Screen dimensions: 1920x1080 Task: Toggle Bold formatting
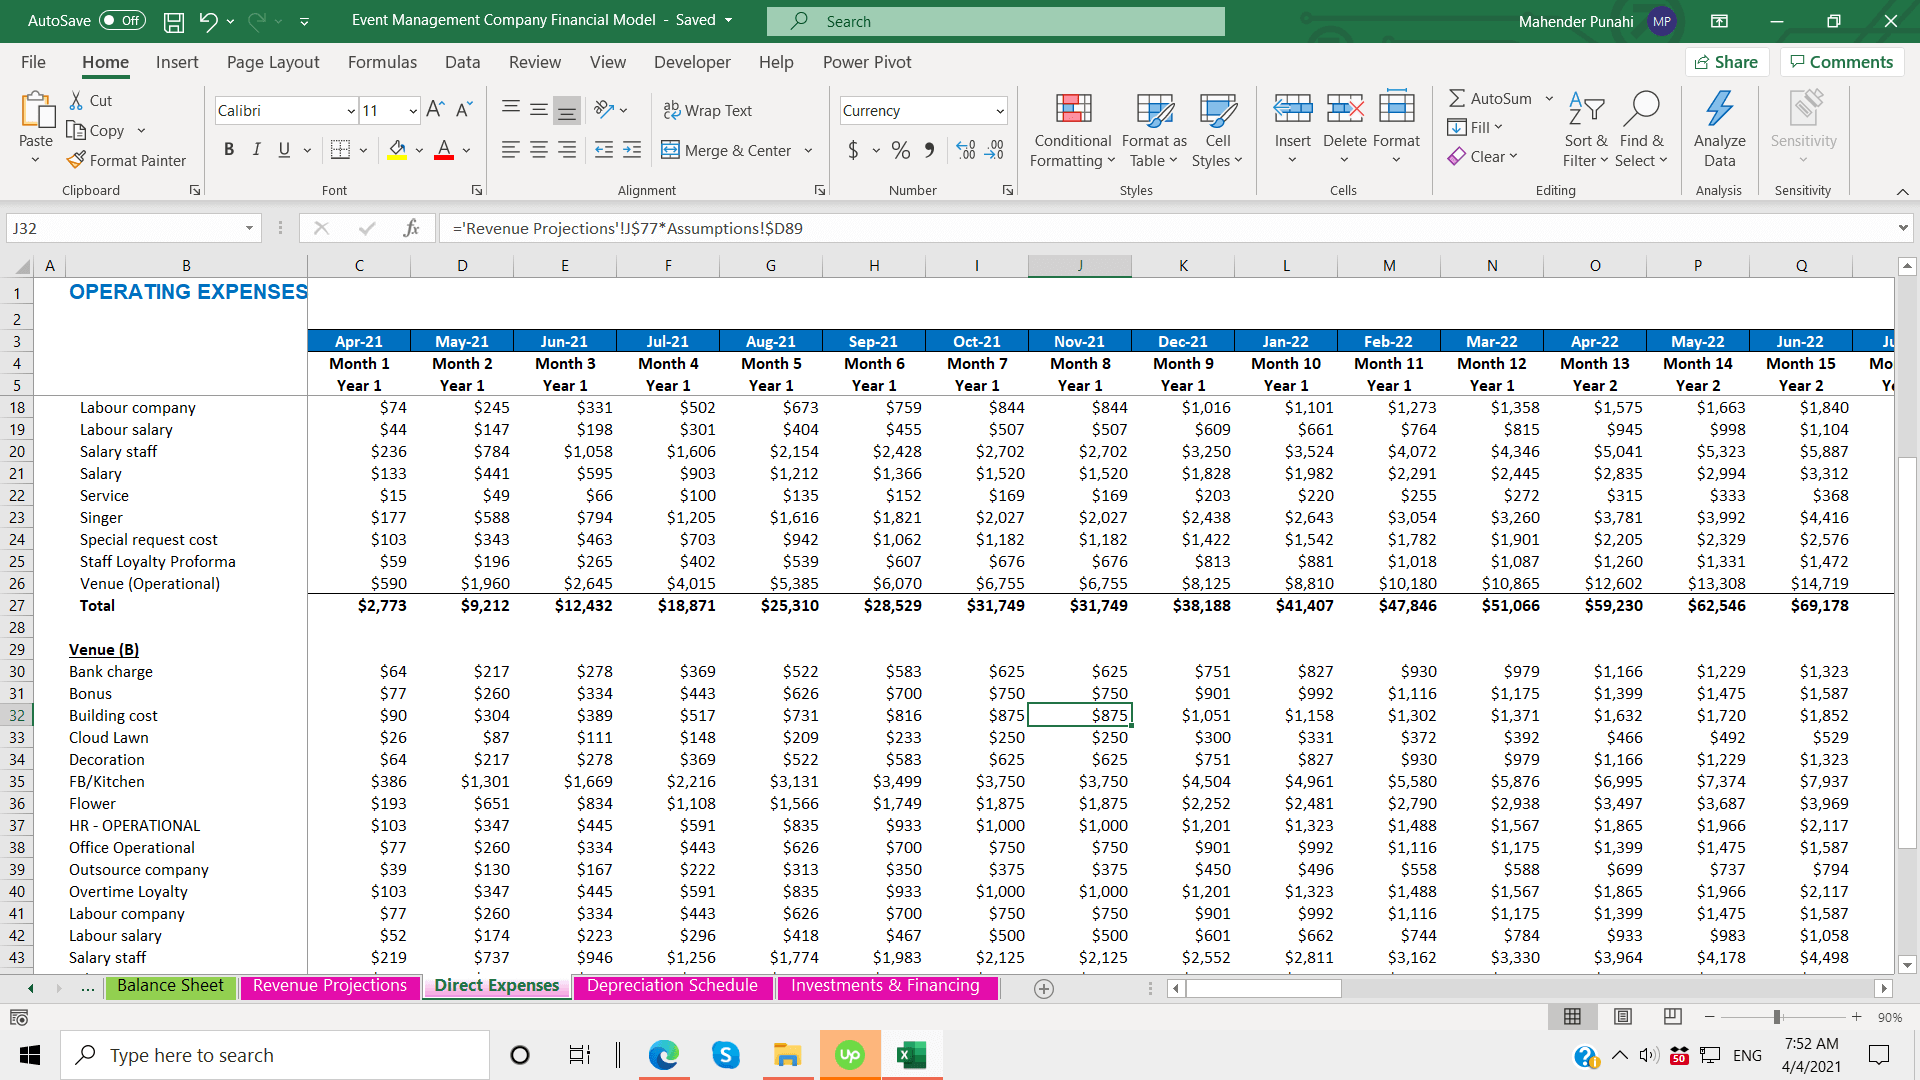pos(229,150)
